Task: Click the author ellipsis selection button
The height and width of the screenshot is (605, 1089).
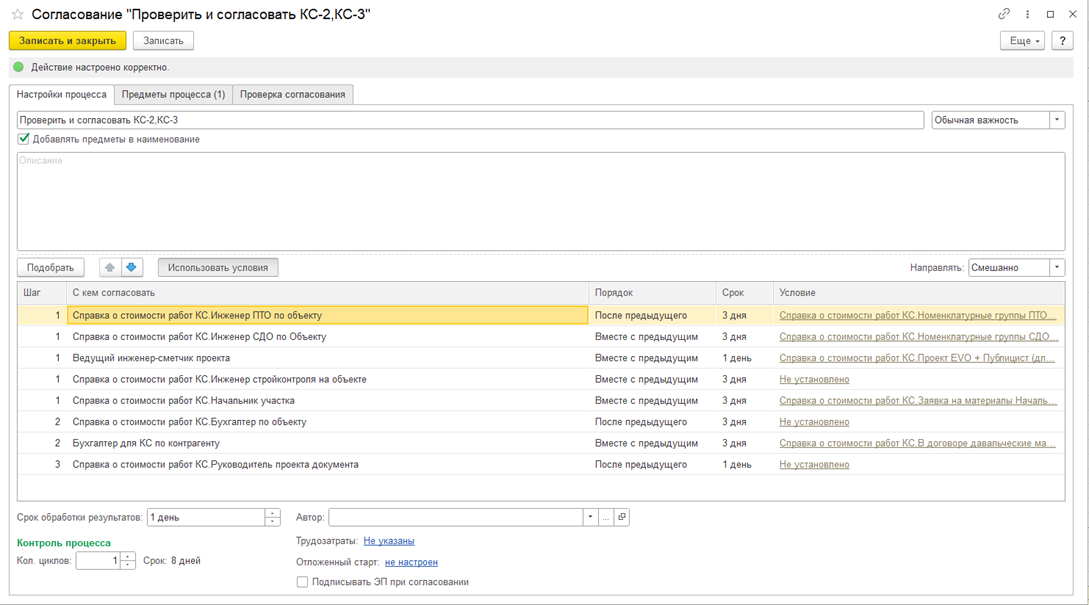Action: tap(606, 517)
